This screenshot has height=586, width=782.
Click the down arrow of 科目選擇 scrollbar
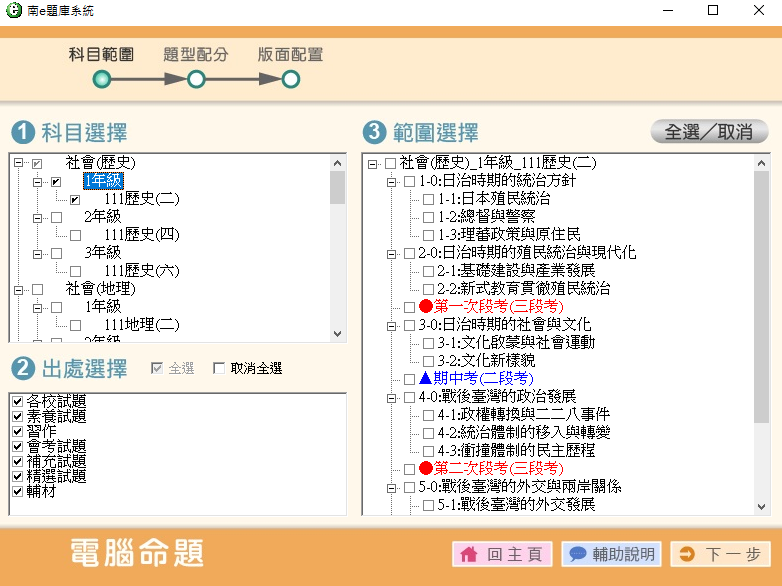pyautogui.click(x=337, y=335)
